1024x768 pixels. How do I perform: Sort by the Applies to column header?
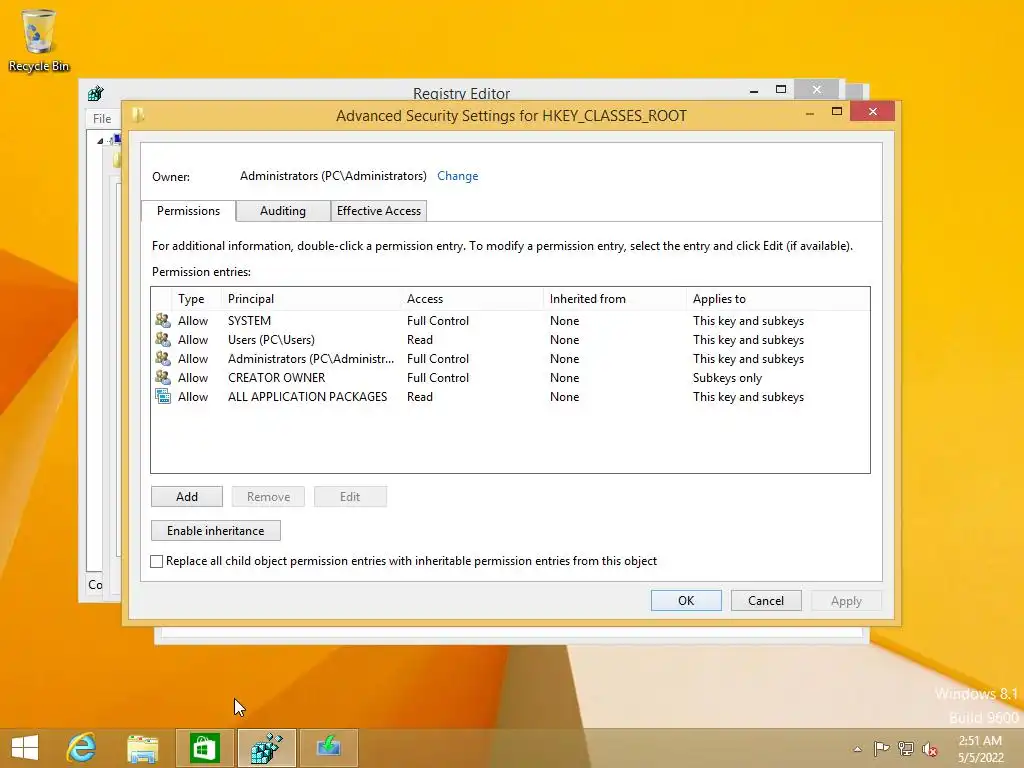pyautogui.click(x=778, y=298)
